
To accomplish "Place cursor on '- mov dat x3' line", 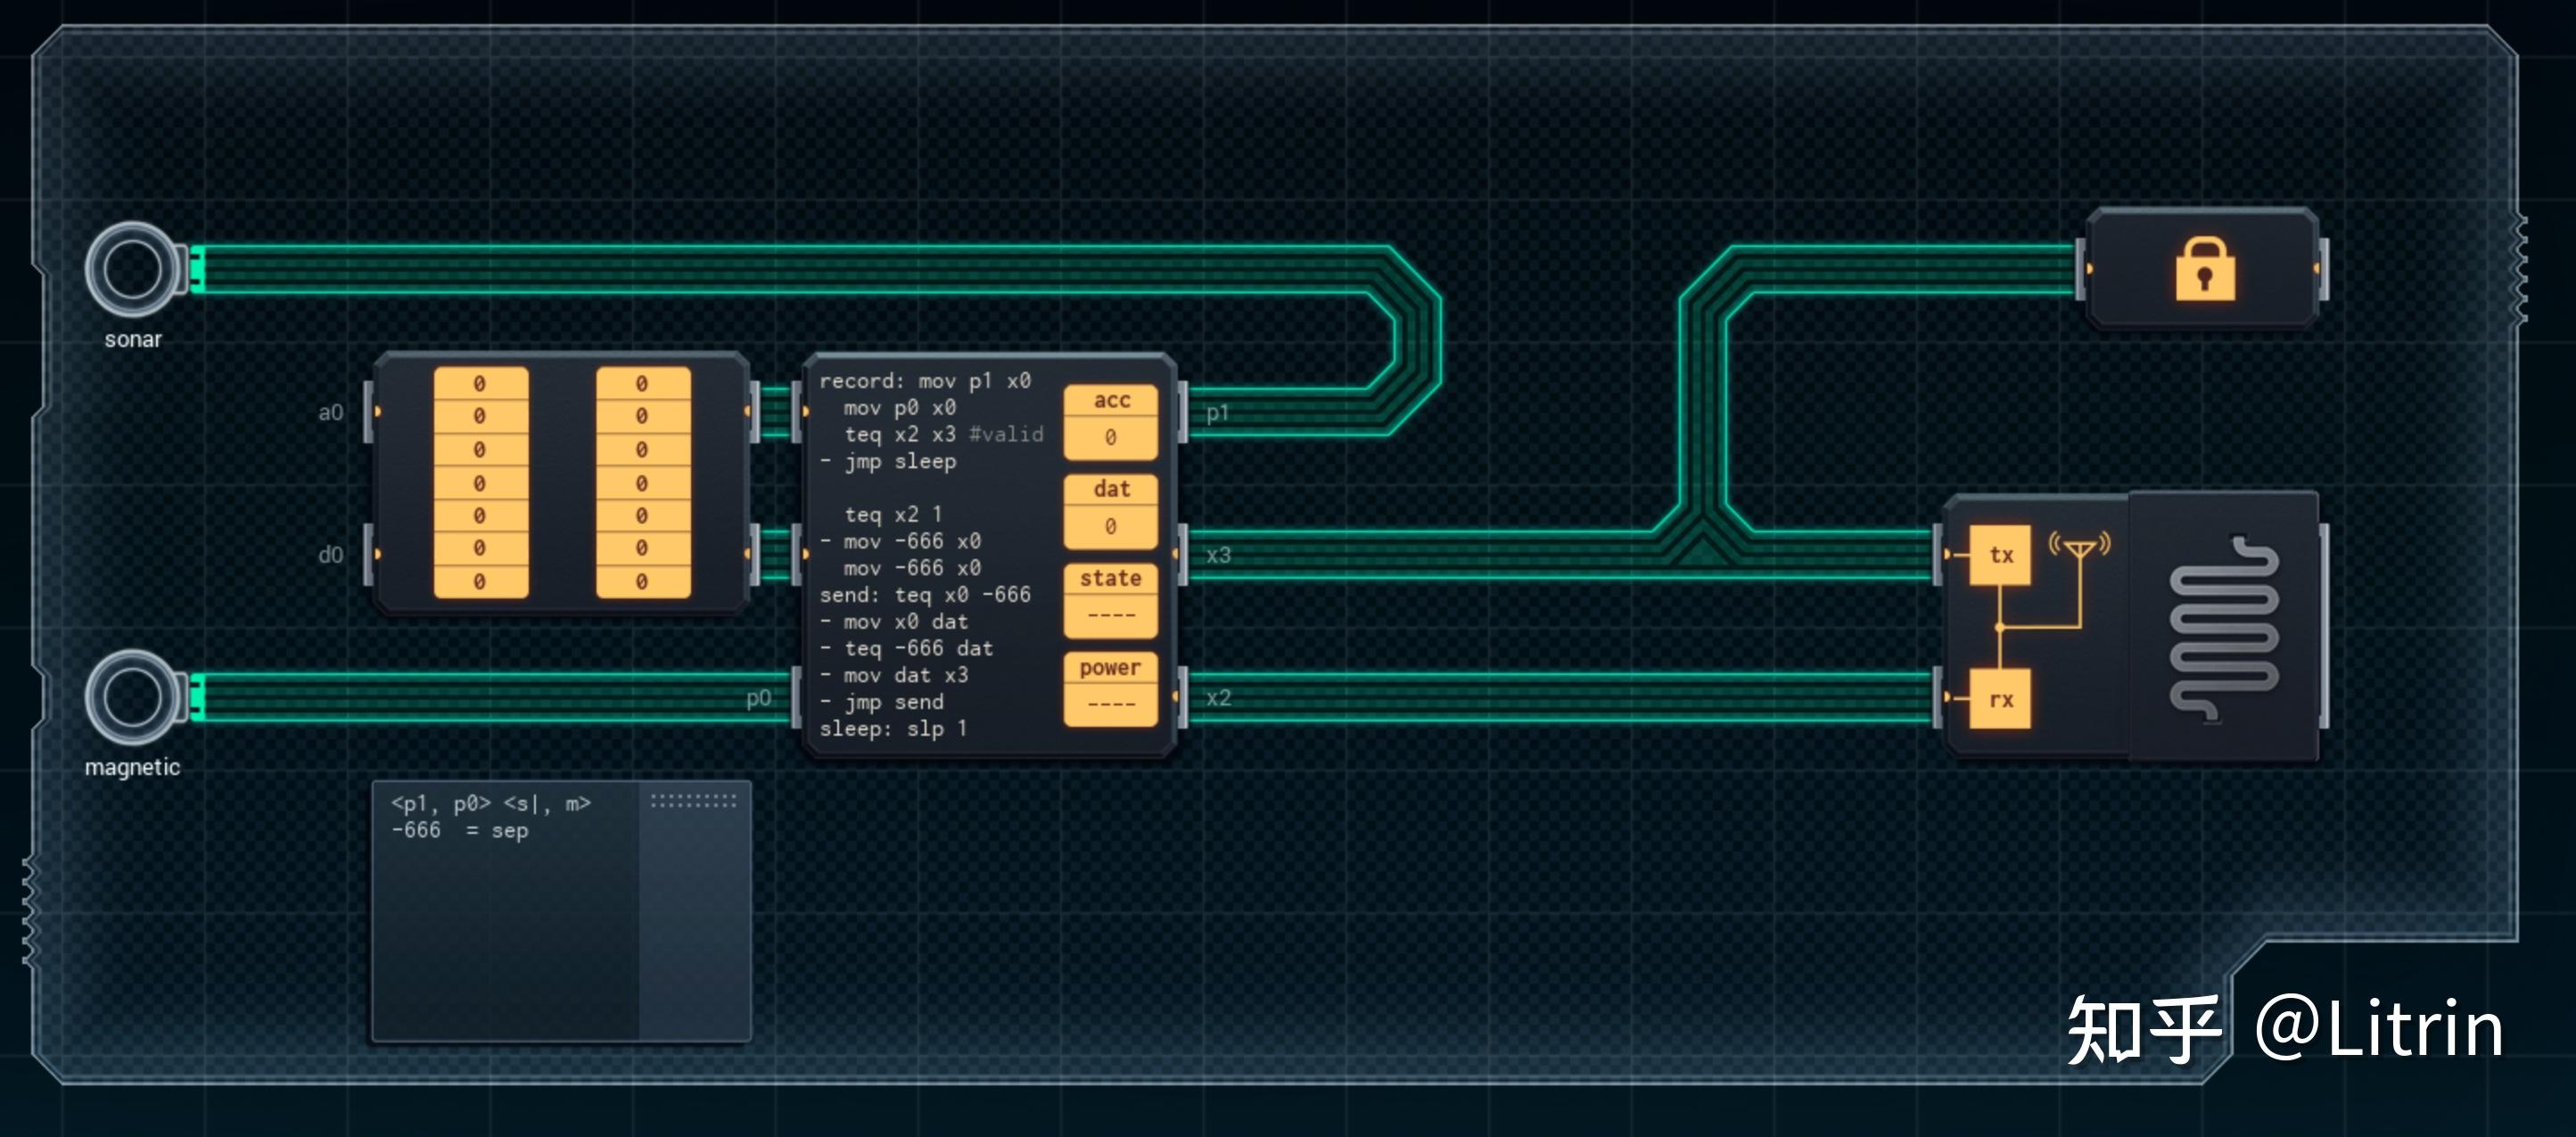I will coord(894,675).
